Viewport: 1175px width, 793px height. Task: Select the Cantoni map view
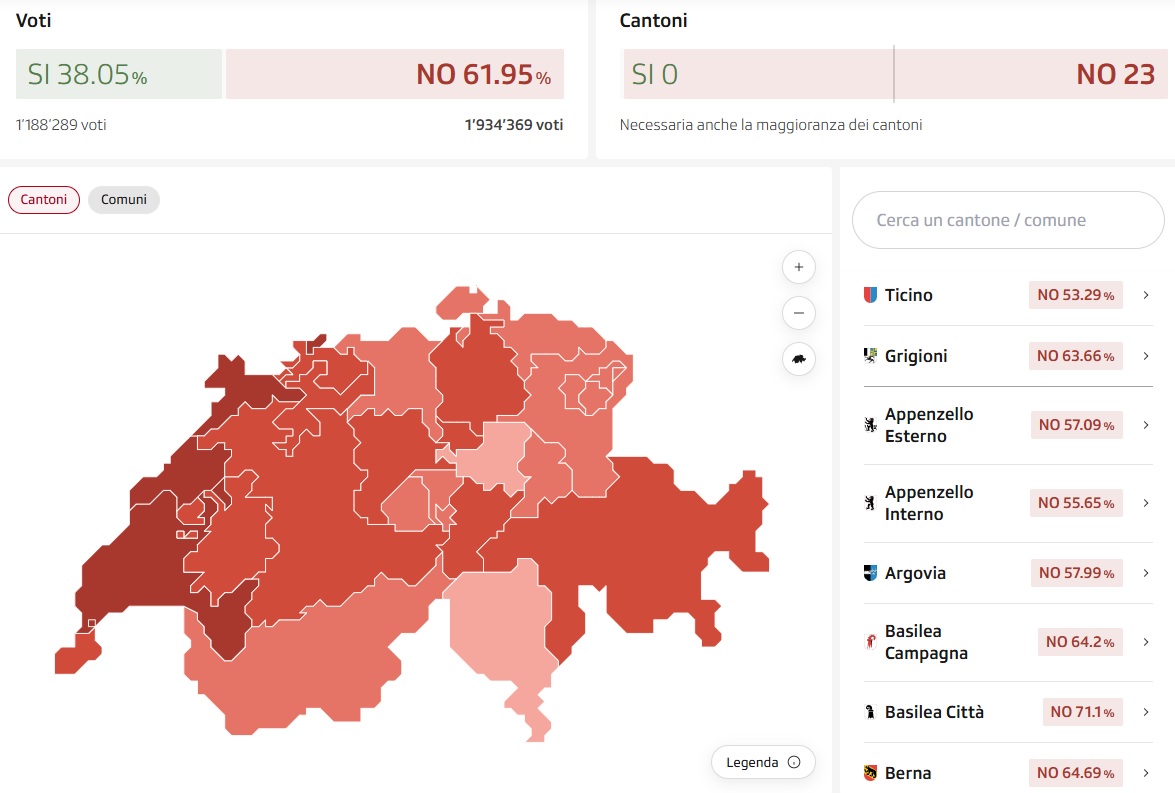click(44, 200)
